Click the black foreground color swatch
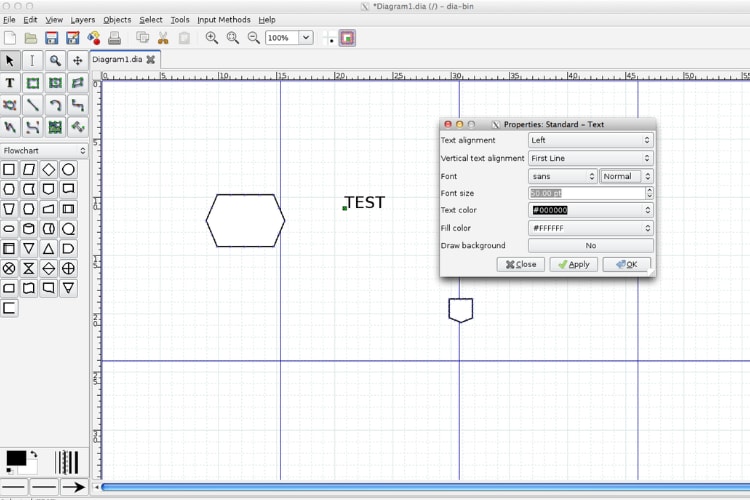The width and height of the screenshot is (750, 500). point(16,458)
